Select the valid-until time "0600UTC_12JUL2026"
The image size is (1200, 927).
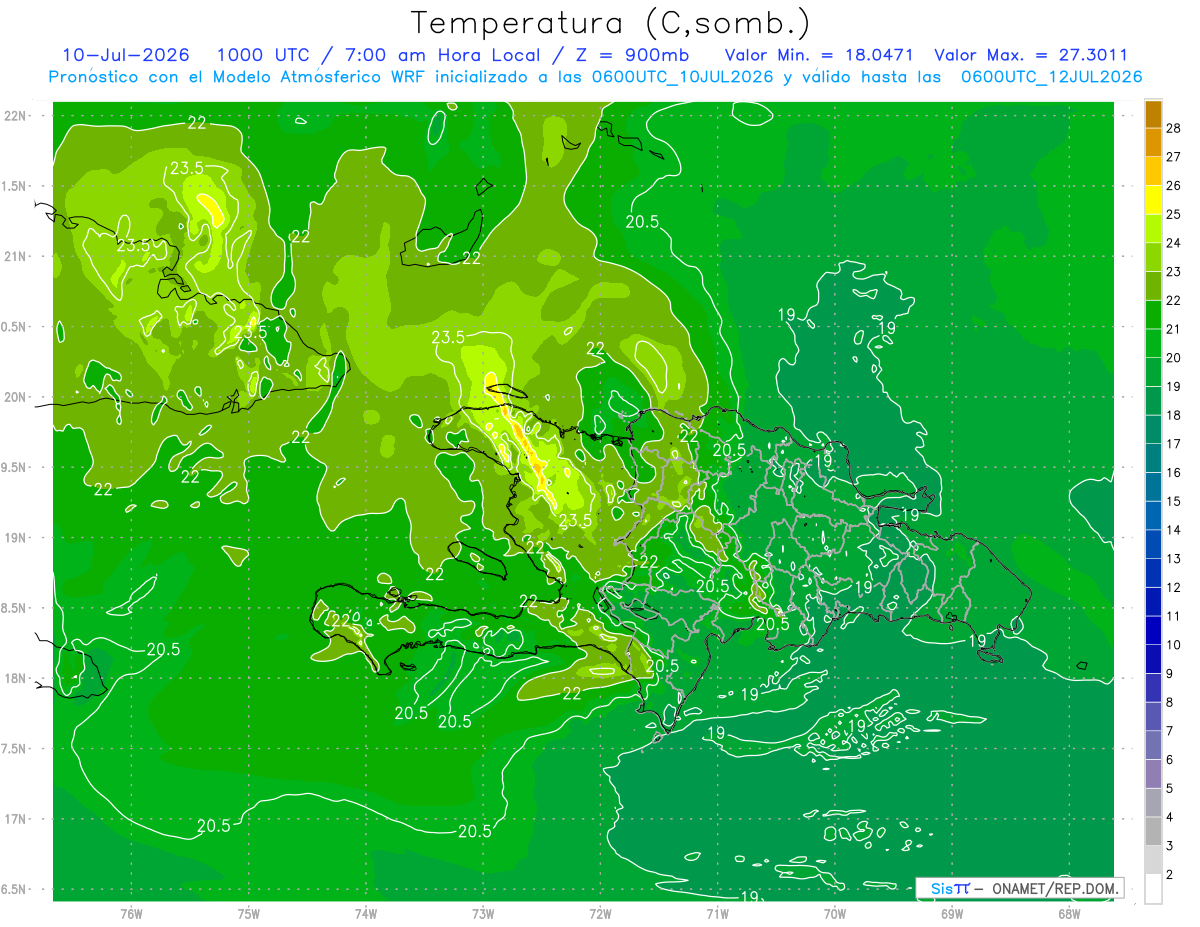point(1051,77)
